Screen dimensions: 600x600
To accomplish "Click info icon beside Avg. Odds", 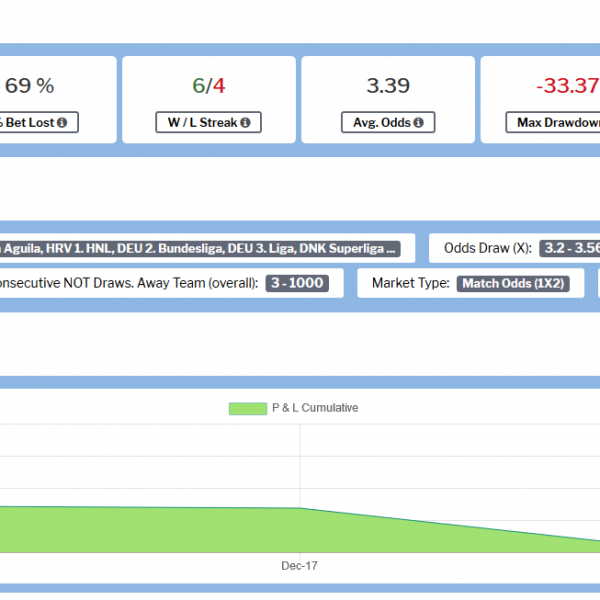I will (418, 123).
